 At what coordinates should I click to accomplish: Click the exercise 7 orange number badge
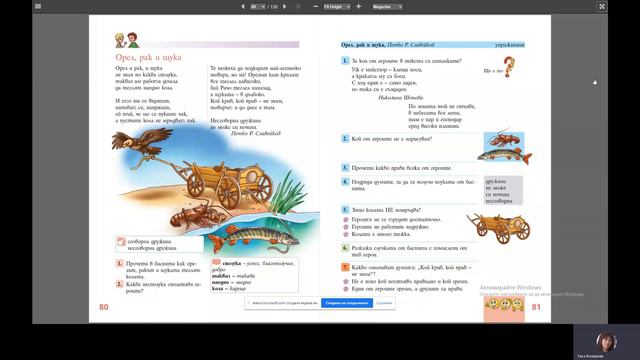(x=345, y=267)
